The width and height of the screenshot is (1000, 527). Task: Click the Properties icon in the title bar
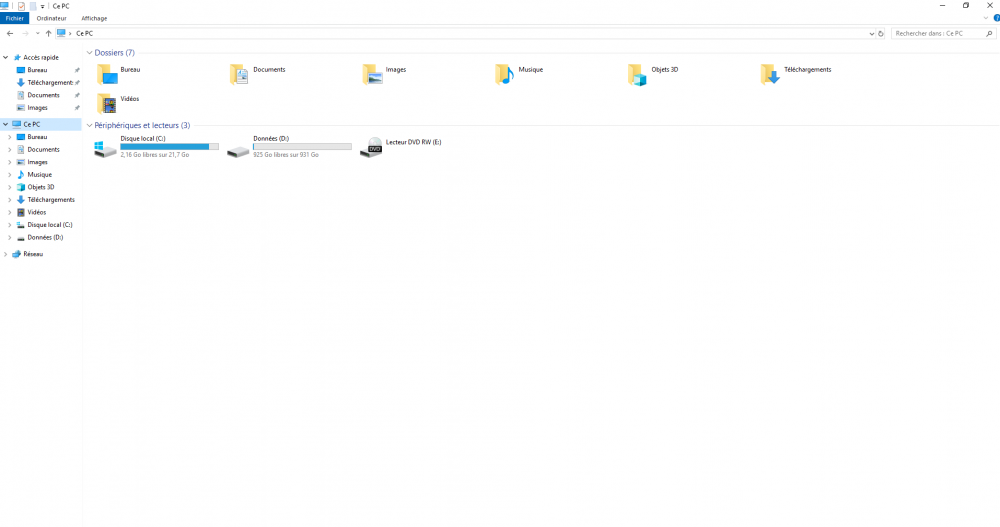(21, 6)
